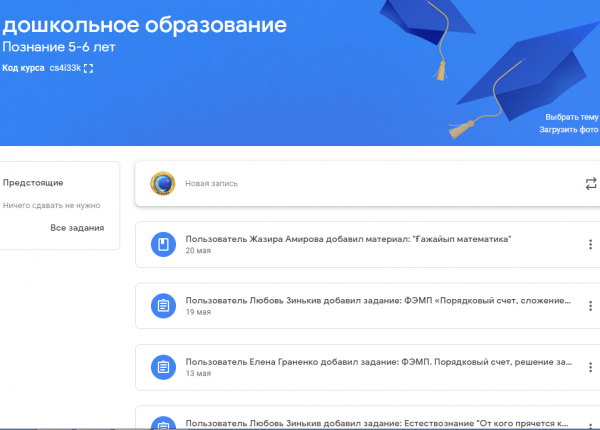Click the Выбрать тему link
The image size is (600, 430).
click(571, 117)
